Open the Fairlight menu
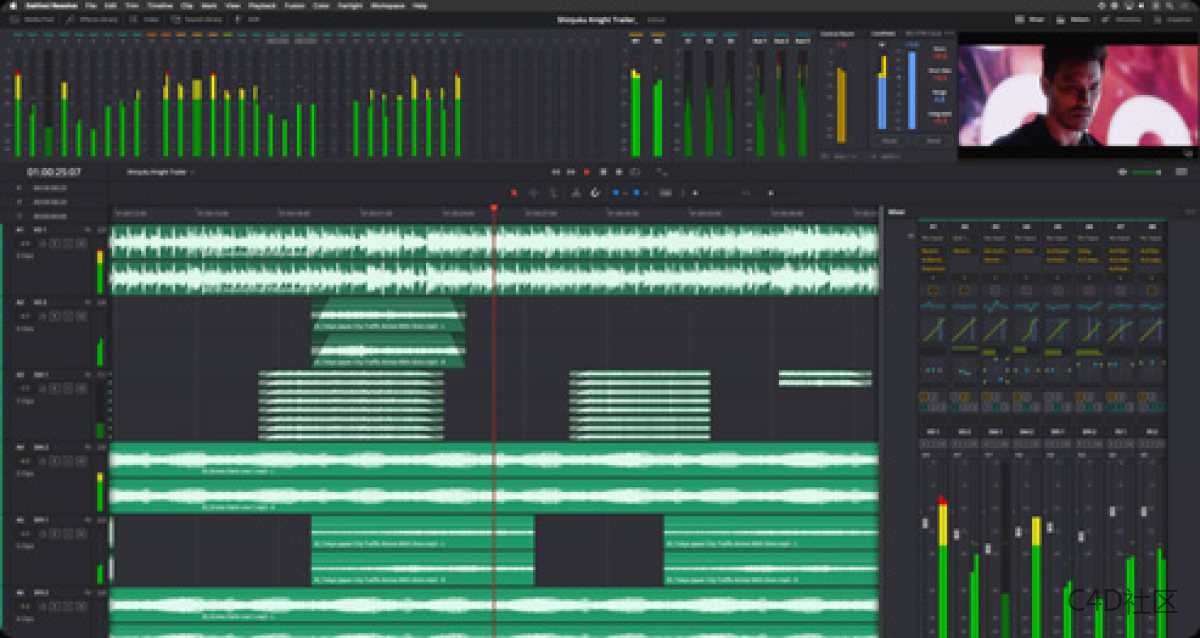Screen dimensions: 1200x638 coord(350,5)
